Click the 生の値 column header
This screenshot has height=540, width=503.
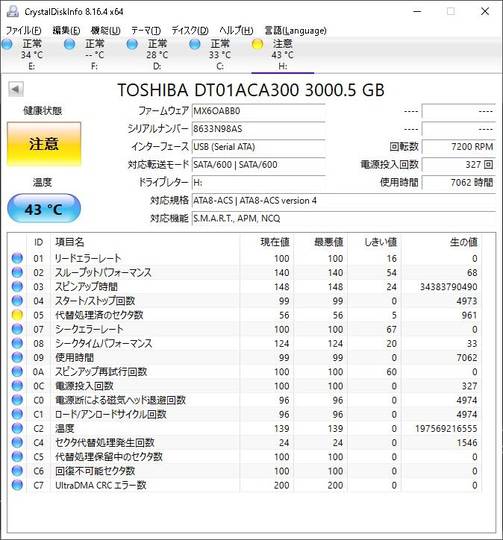click(463, 242)
